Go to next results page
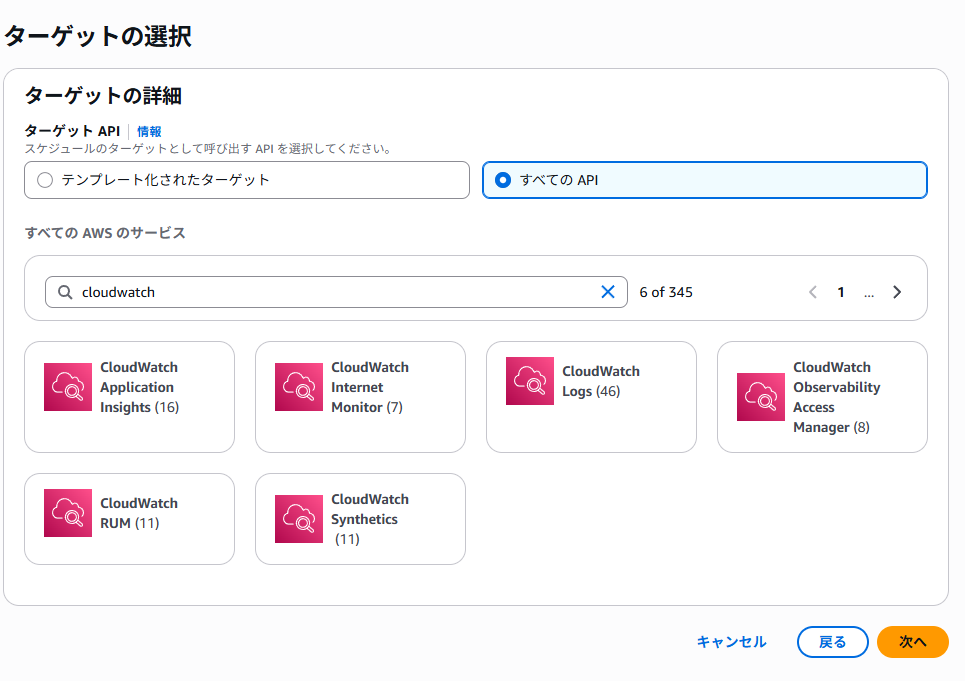965x681 pixels. [897, 292]
